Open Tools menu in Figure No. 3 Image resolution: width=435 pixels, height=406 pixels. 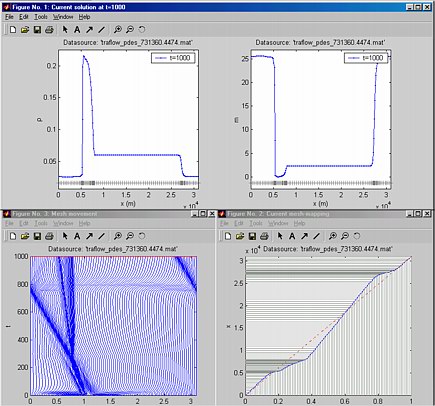pyautogui.click(x=41, y=223)
